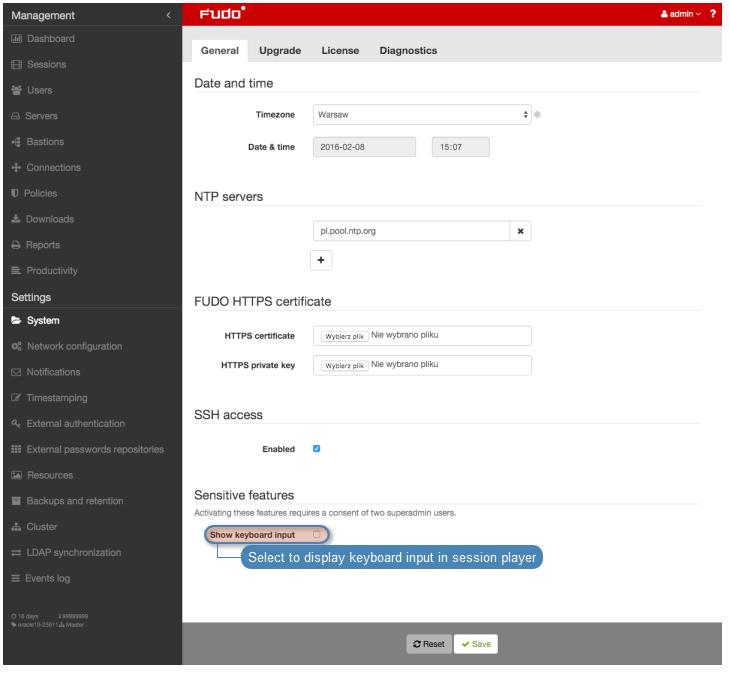730x673 pixels.
Task: Click the Bastions icon in sidebar
Action: tap(16, 142)
